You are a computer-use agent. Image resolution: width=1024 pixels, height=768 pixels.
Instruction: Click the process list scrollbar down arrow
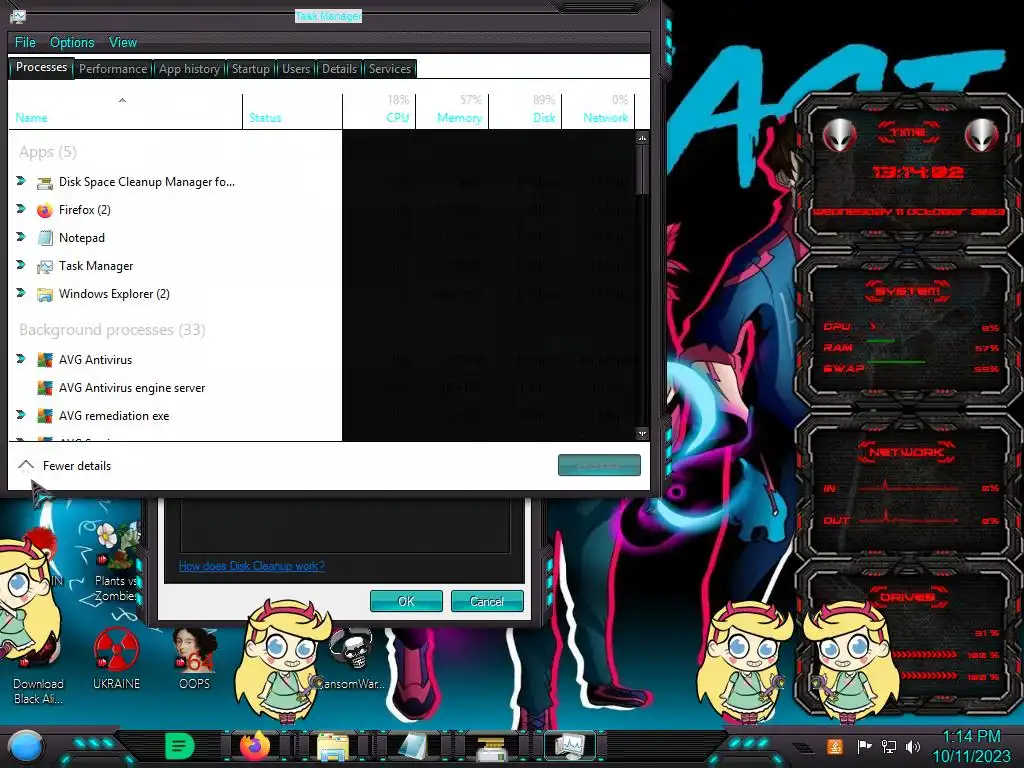[643, 434]
